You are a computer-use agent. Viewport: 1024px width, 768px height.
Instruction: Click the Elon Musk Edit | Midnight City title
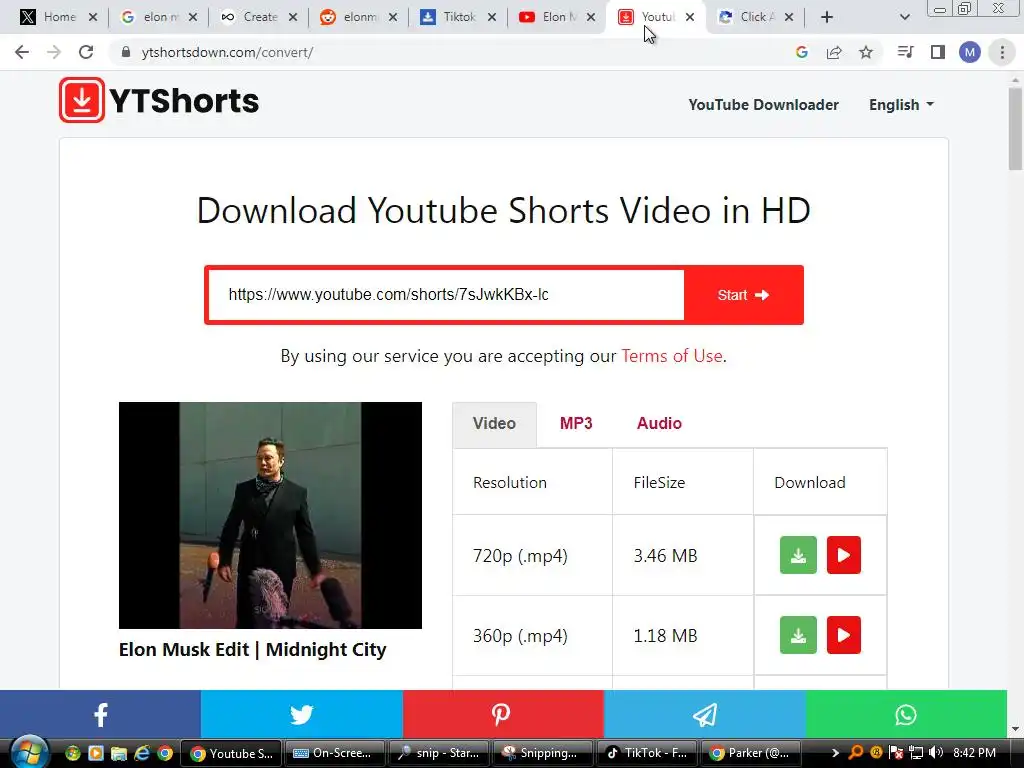point(253,650)
